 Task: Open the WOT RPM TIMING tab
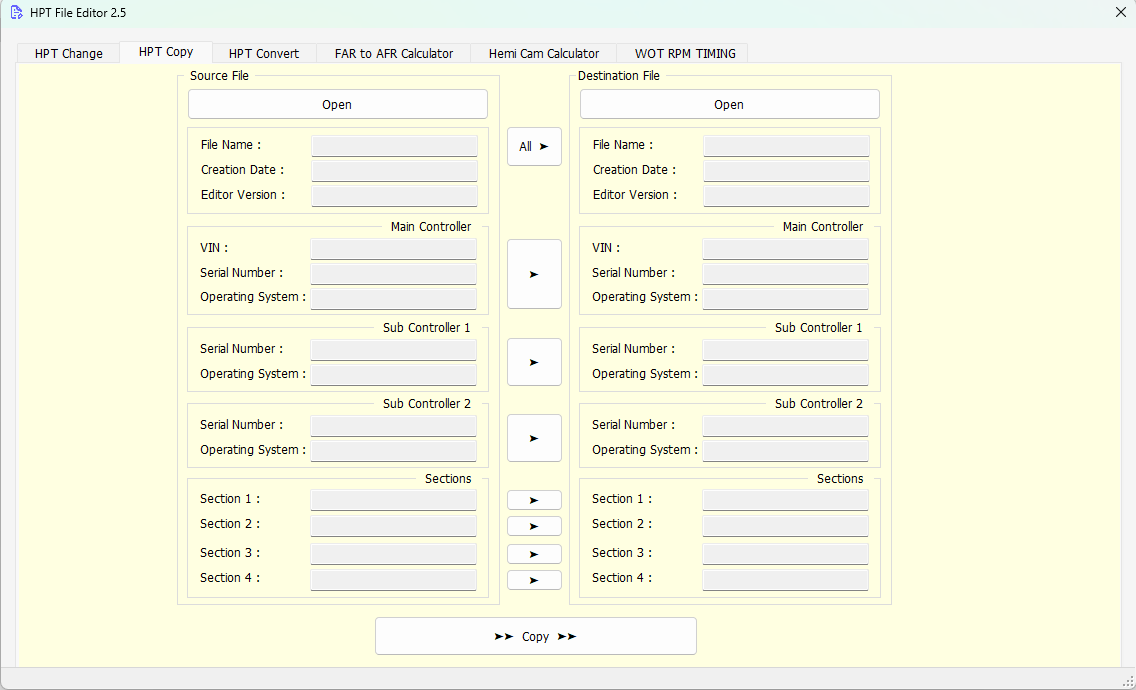coord(684,54)
